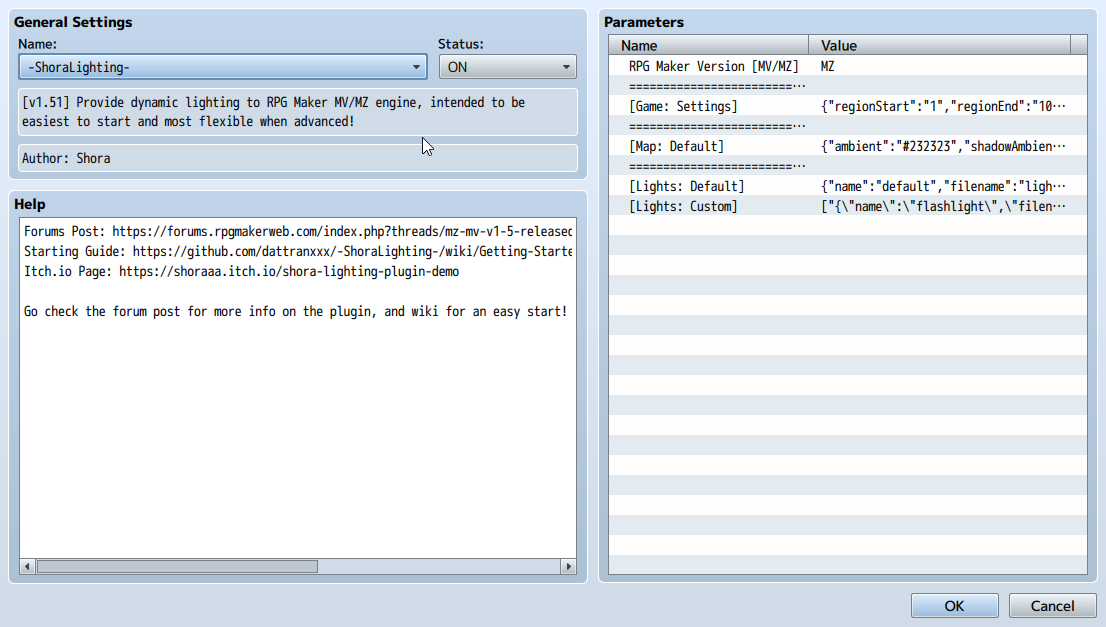The image size is (1106, 627).
Task: Select the regionStart value for Game Settings
Action: tap(943, 106)
